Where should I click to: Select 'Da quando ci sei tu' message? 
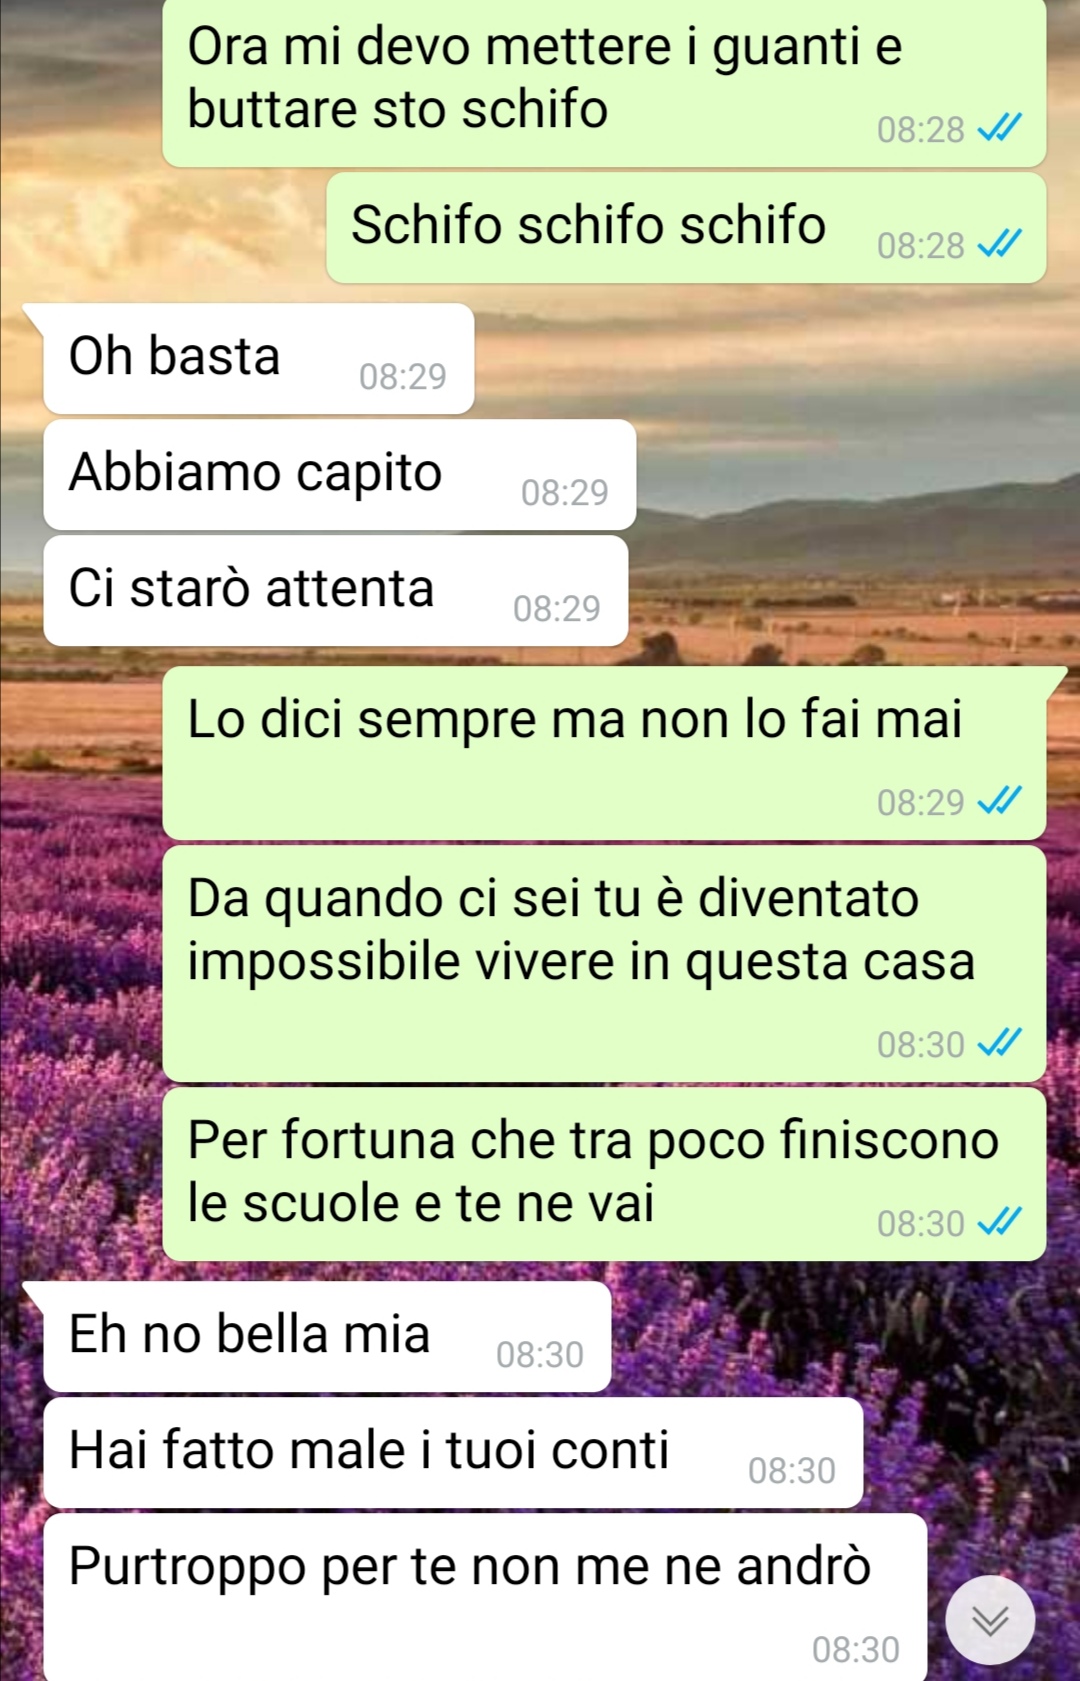click(605, 963)
